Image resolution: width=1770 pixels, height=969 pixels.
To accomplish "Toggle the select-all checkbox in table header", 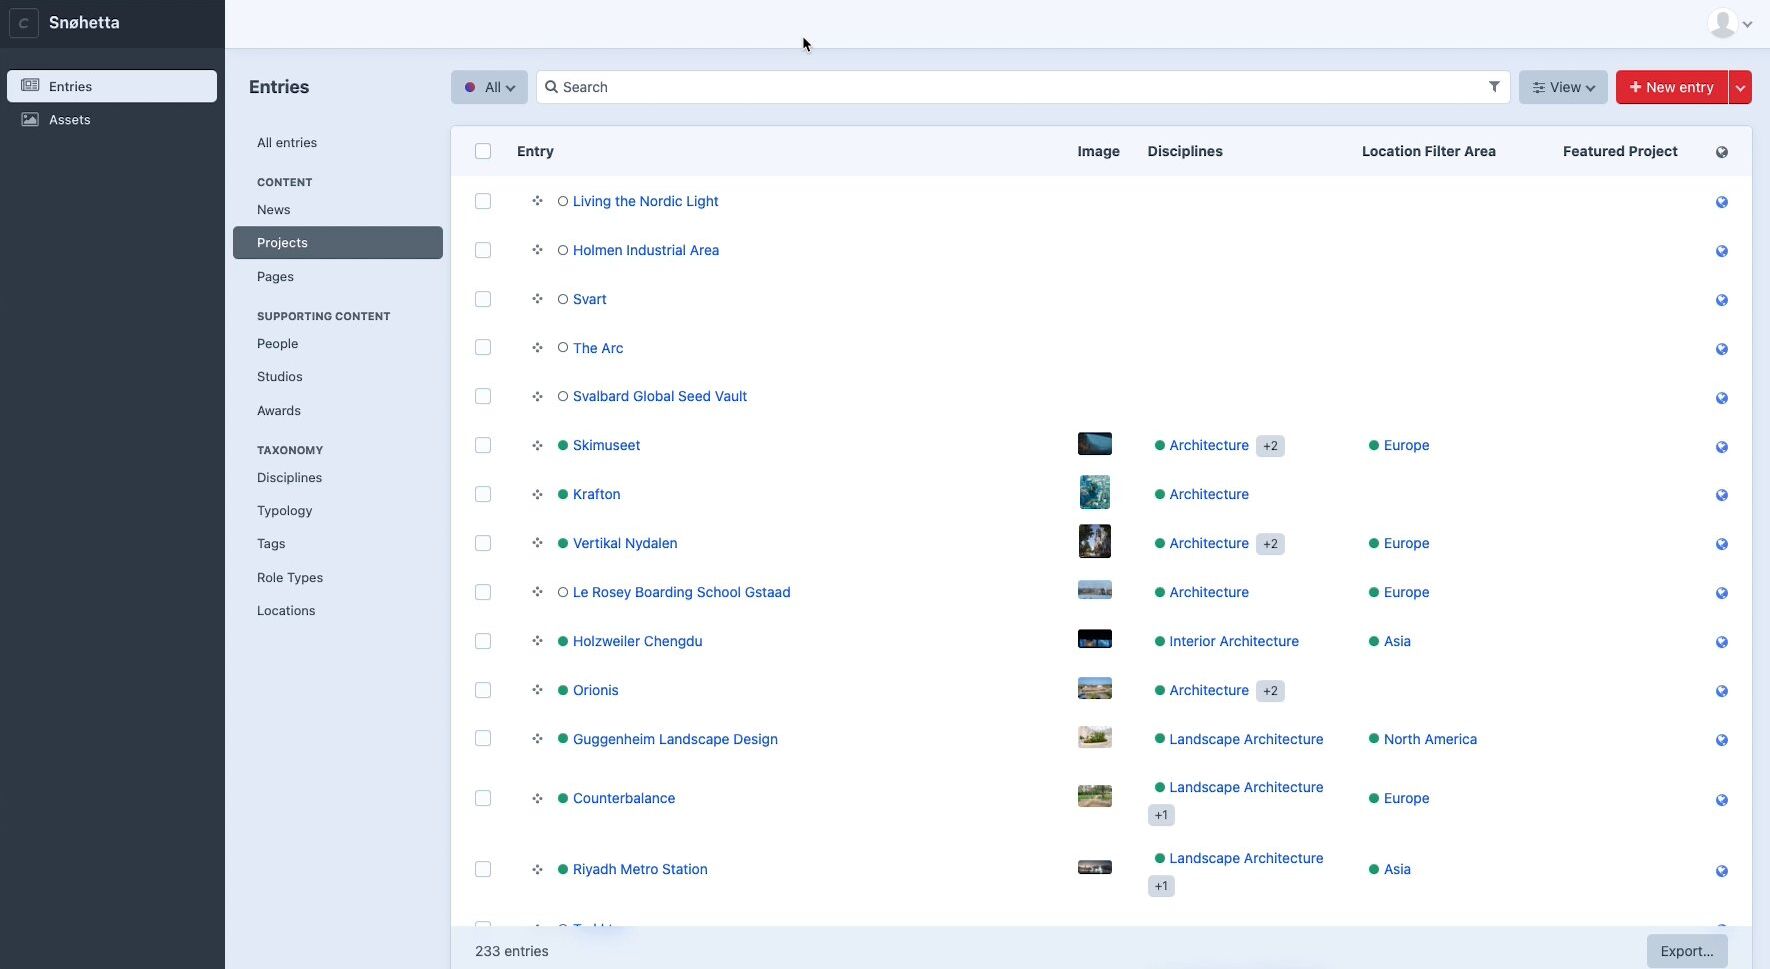I will click(x=483, y=151).
